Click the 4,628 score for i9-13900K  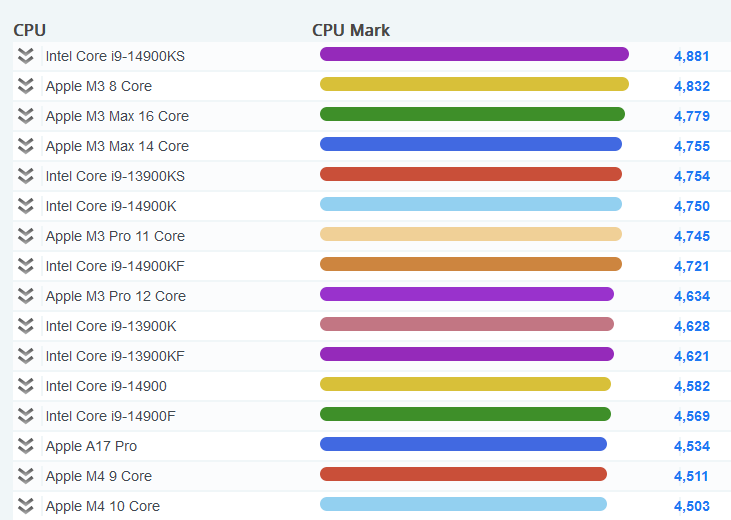[x=691, y=326]
